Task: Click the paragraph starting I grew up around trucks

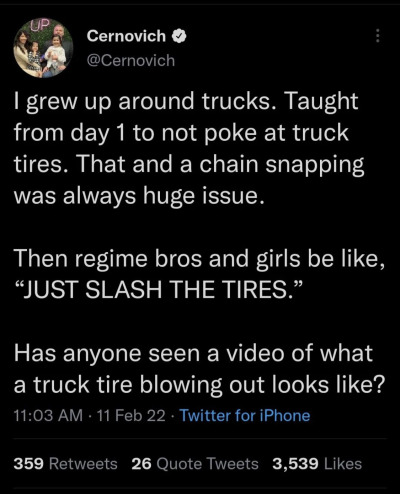Action: coord(189,148)
